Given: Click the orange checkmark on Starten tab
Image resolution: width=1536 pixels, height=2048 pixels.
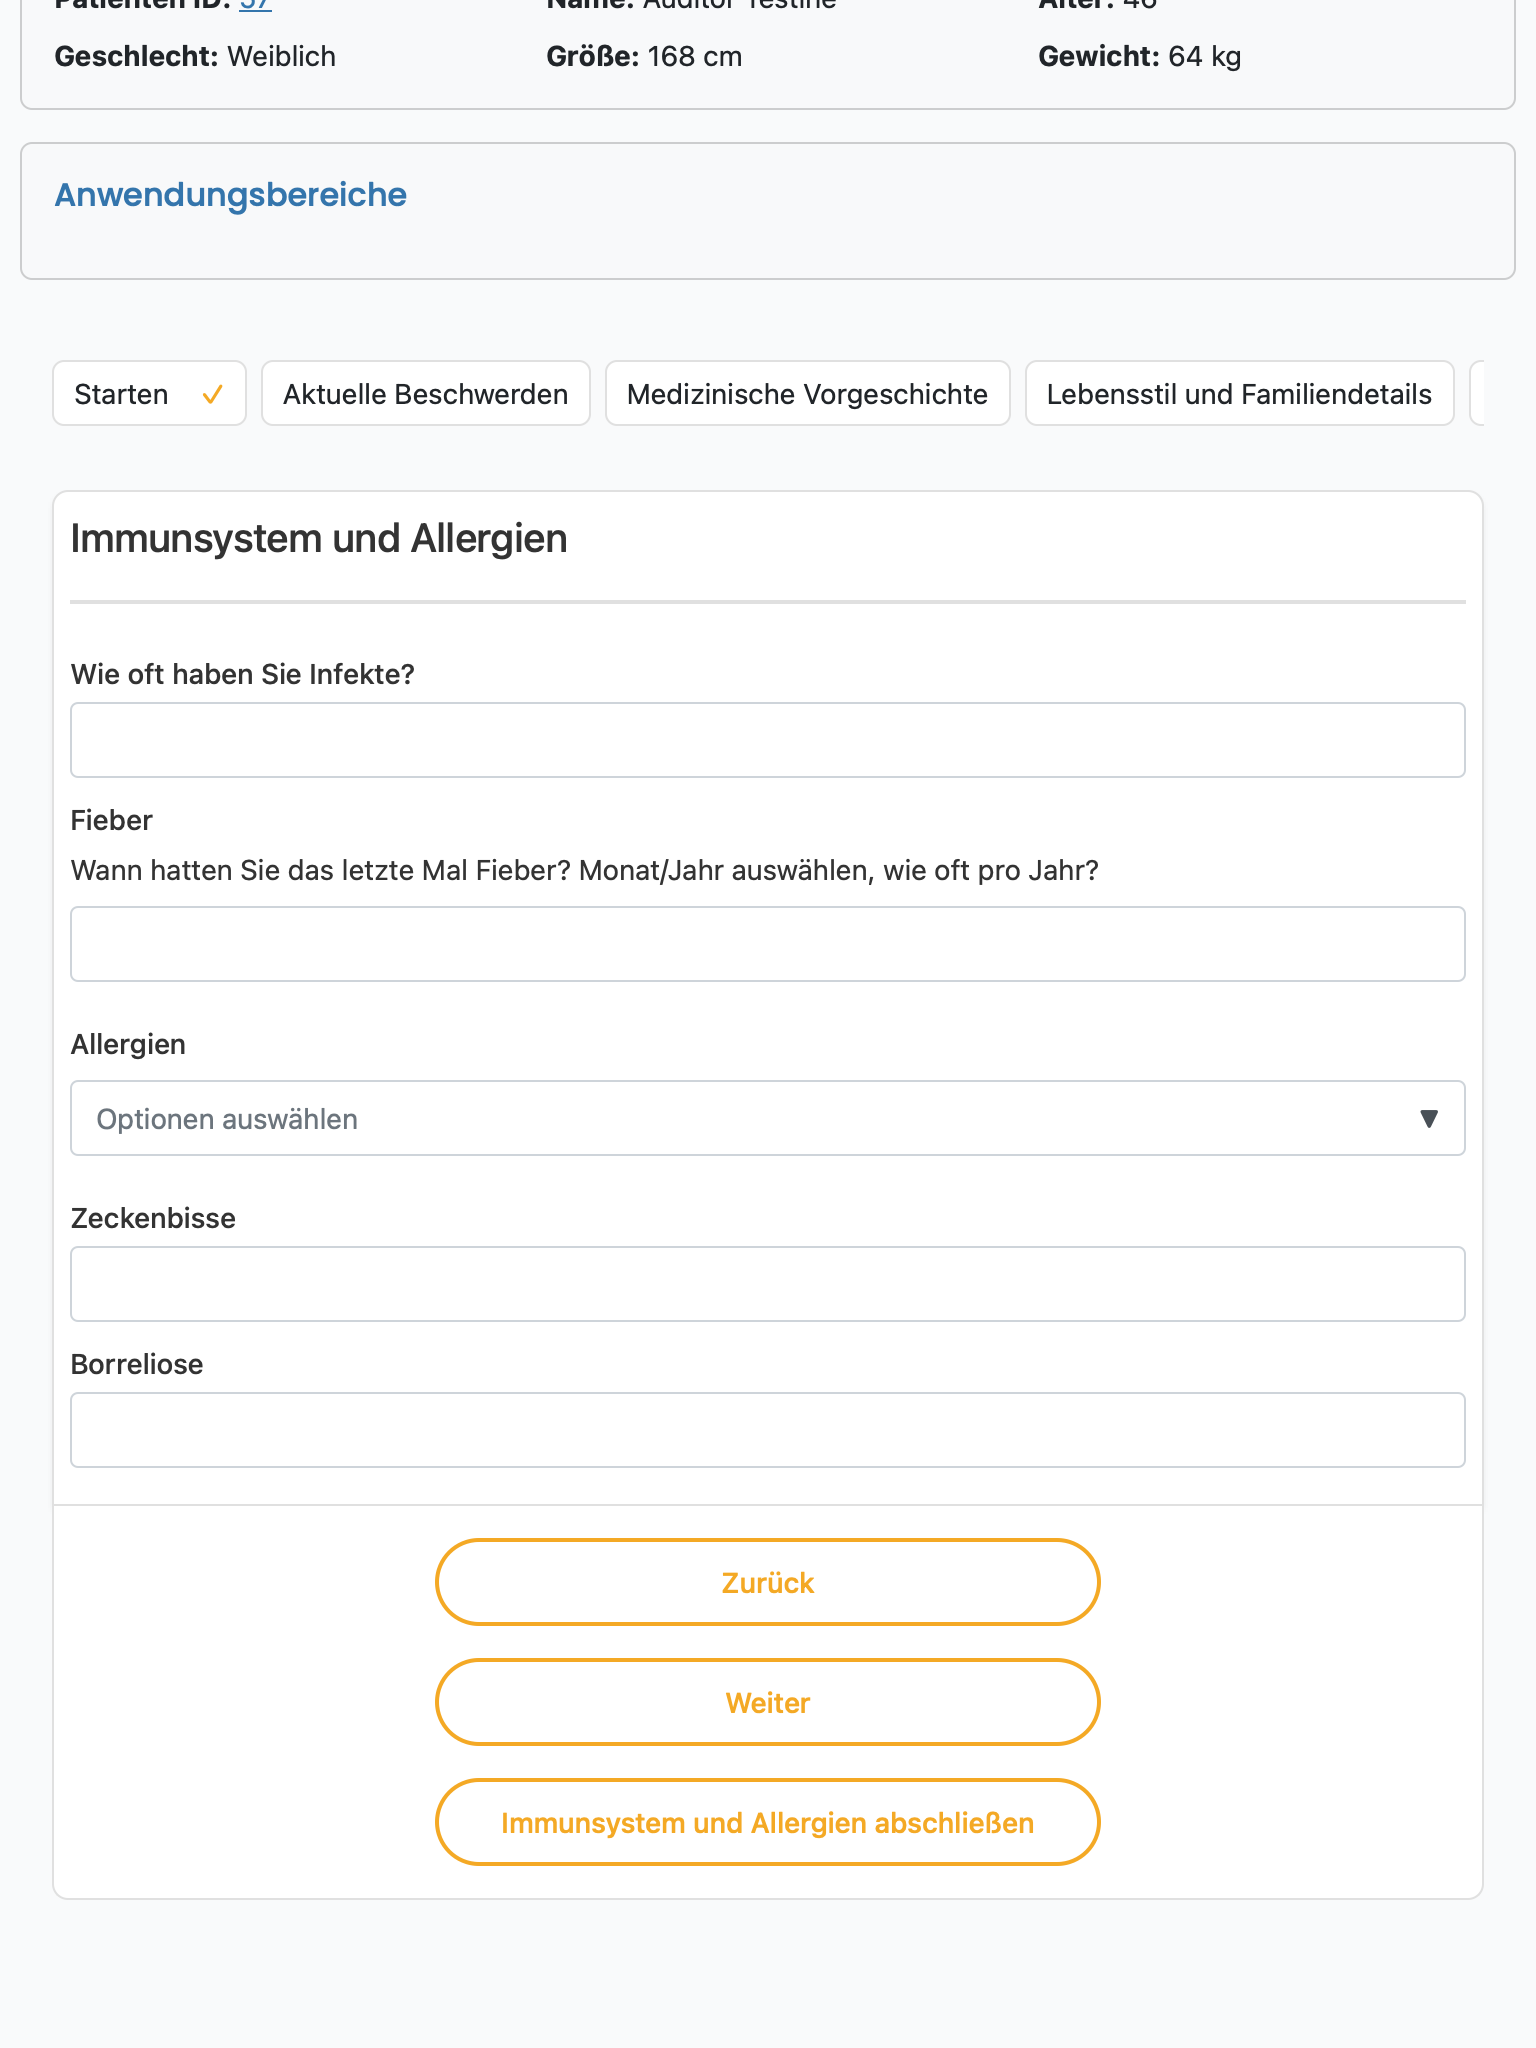Looking at the screenshot, I should [x=212, y=395].
